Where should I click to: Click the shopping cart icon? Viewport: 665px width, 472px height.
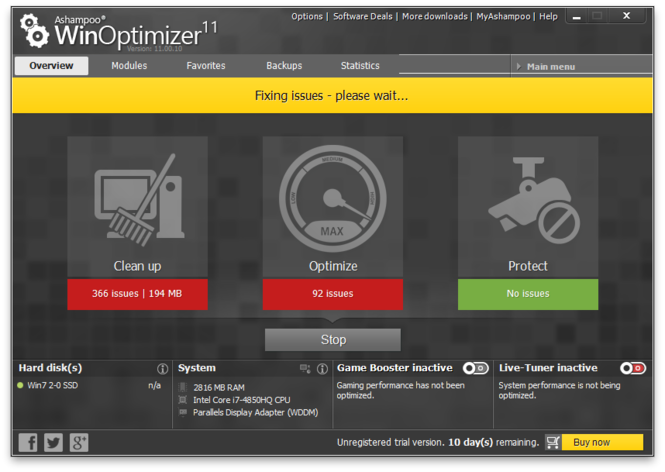(553, 442)
